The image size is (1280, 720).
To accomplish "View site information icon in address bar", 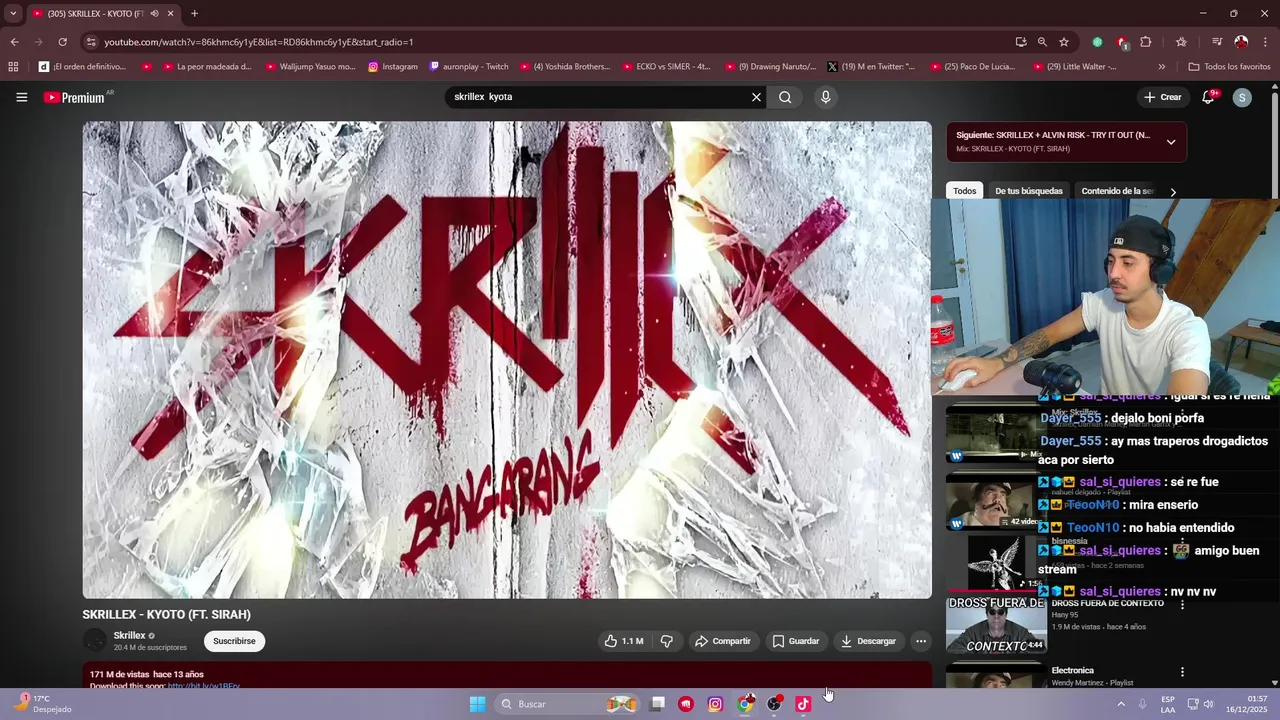I will 91,42.
